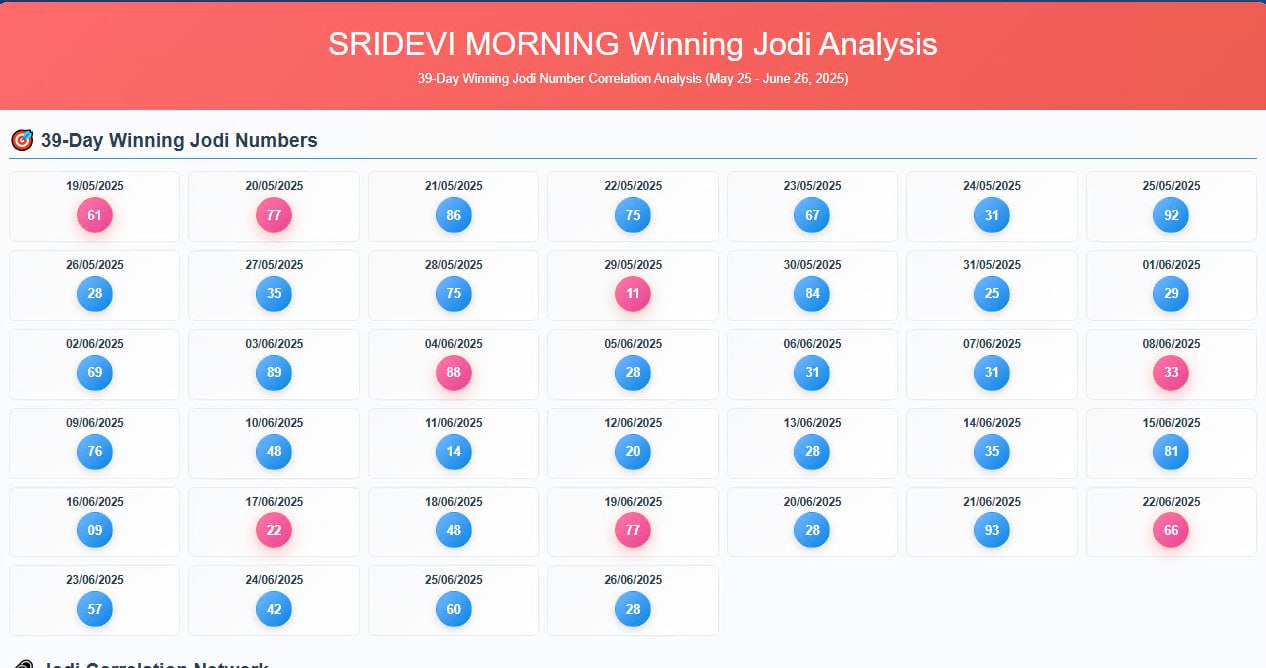Click the blue badge 11 on 29/05/2025
Image resolution: width=1266 pixels, height=668 pixels.
(632, 293)
